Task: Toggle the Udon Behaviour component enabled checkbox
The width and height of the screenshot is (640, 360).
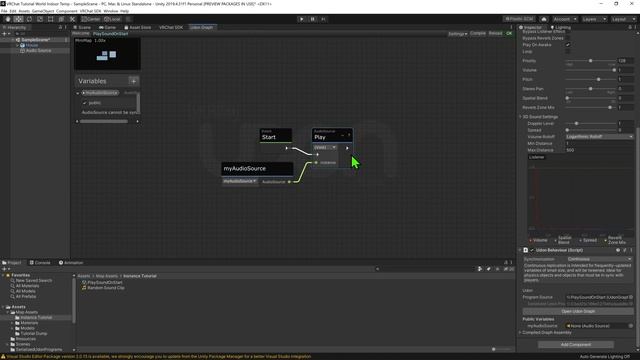Action: coord(532,250)
